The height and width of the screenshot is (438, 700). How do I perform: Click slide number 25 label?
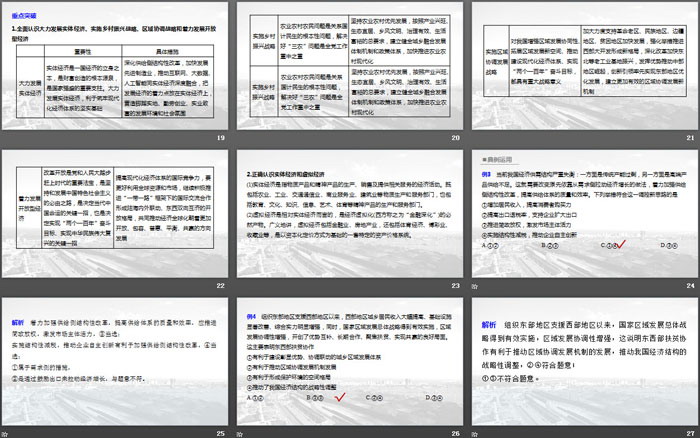pos(221,433)
